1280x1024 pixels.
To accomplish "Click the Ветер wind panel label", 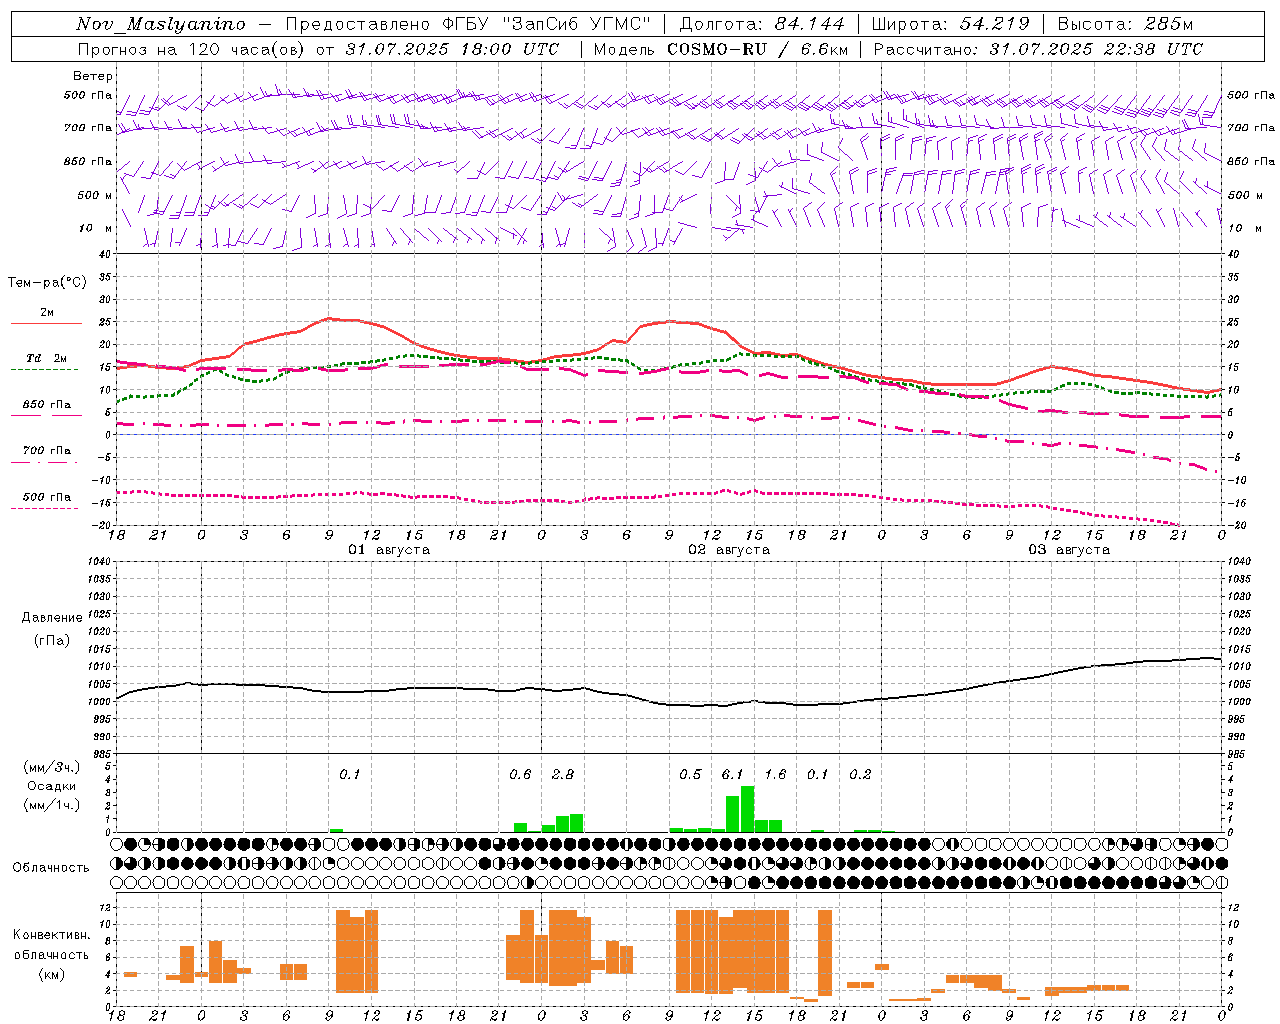I will tap(93, 76).
